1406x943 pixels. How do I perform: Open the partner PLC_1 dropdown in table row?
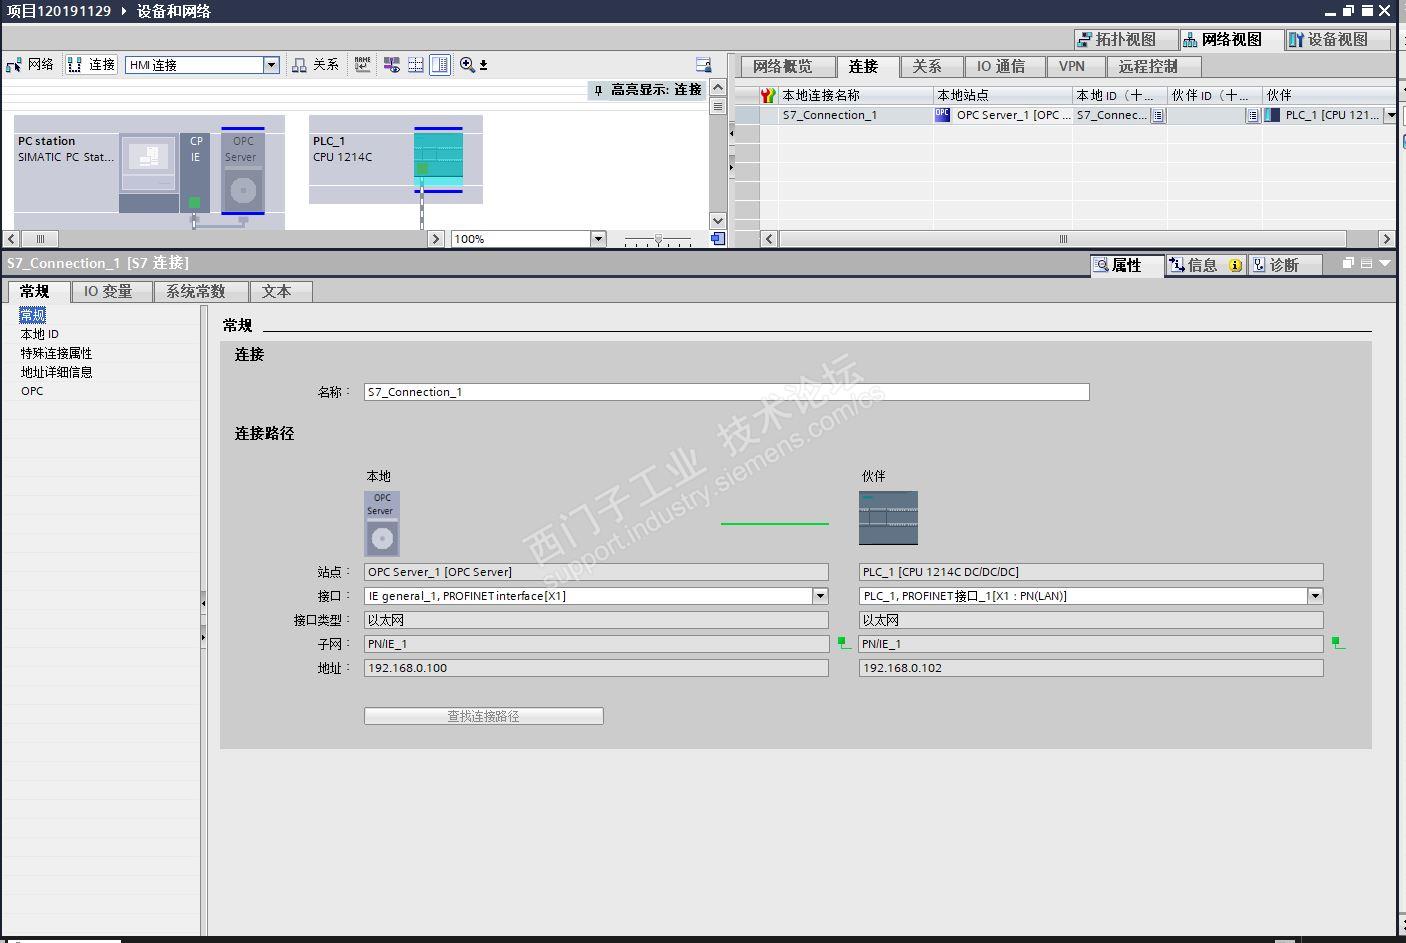click(x=1390, y=116)
